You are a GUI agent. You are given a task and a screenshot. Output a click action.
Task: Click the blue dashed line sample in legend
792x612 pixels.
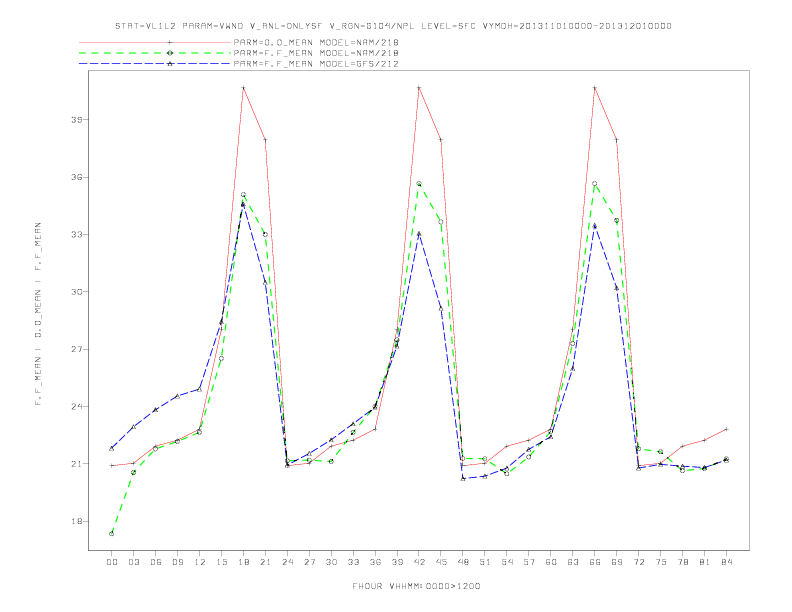[x=155, y=64]
